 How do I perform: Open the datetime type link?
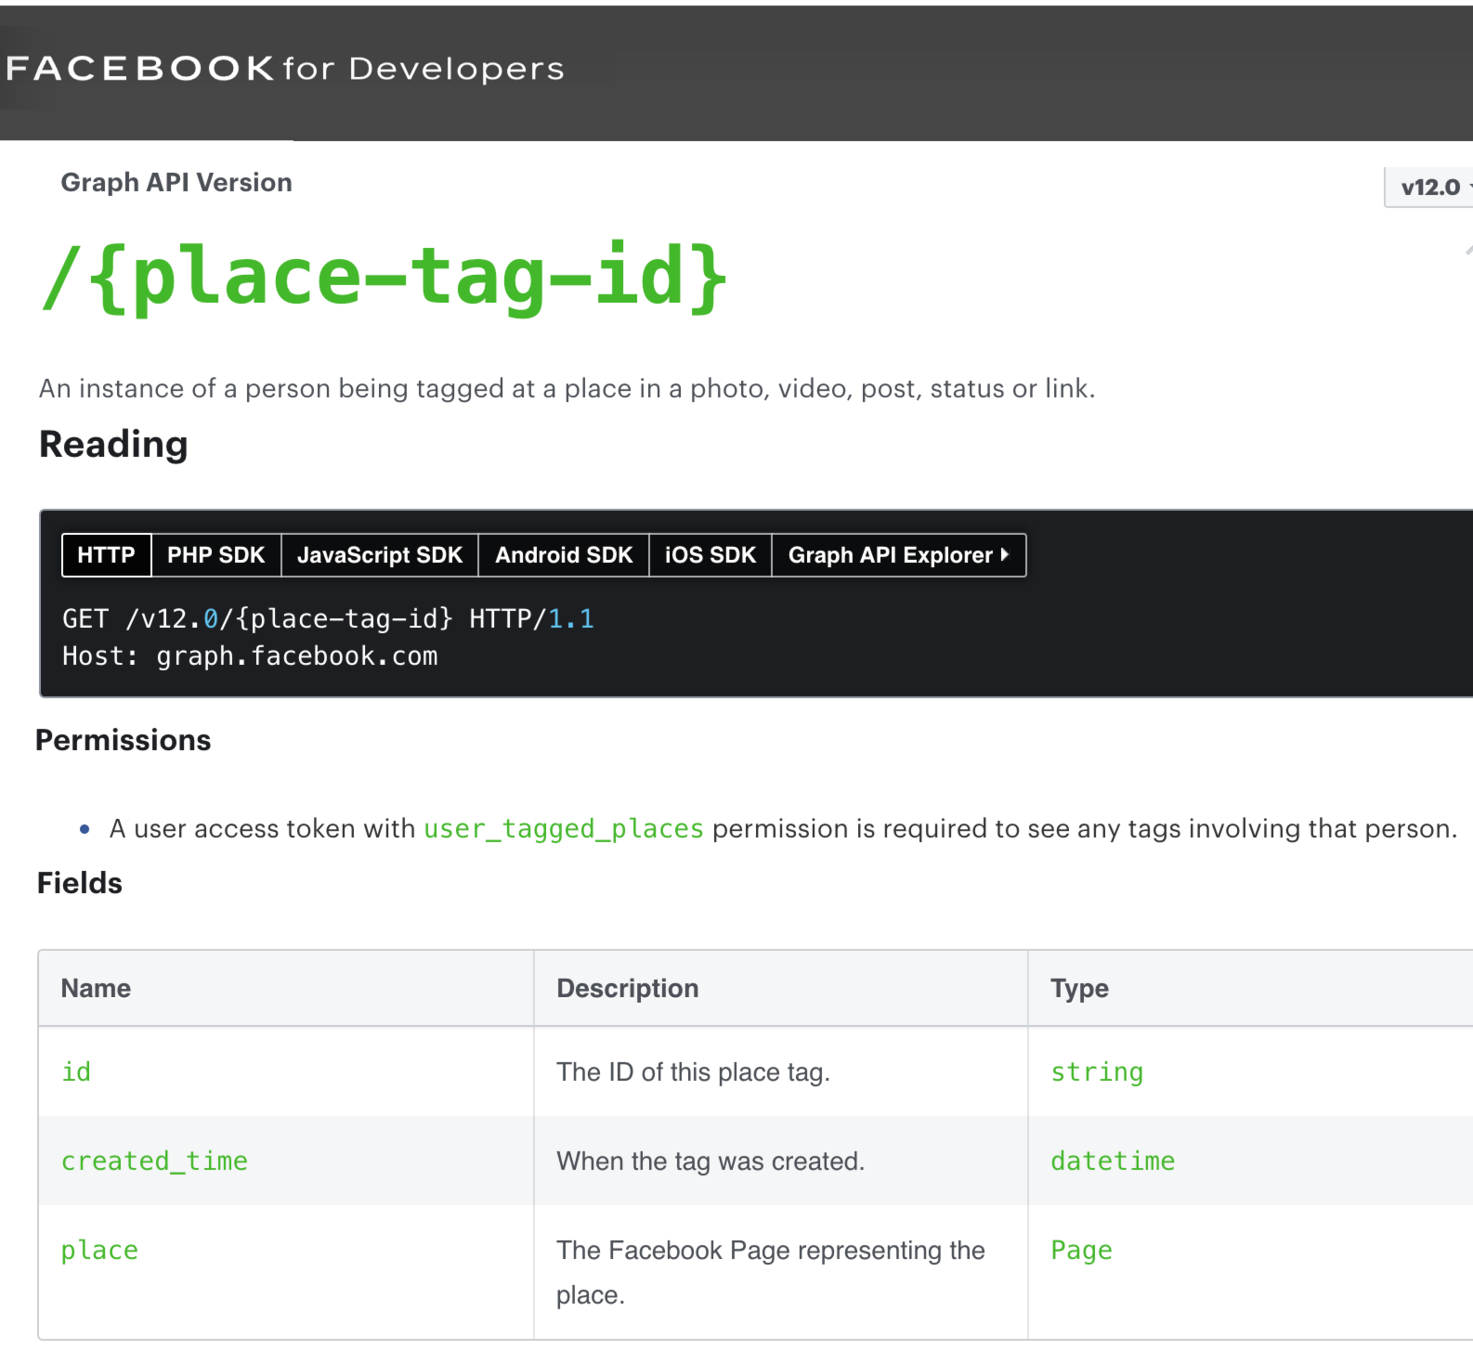[x=1113, y=1161]
